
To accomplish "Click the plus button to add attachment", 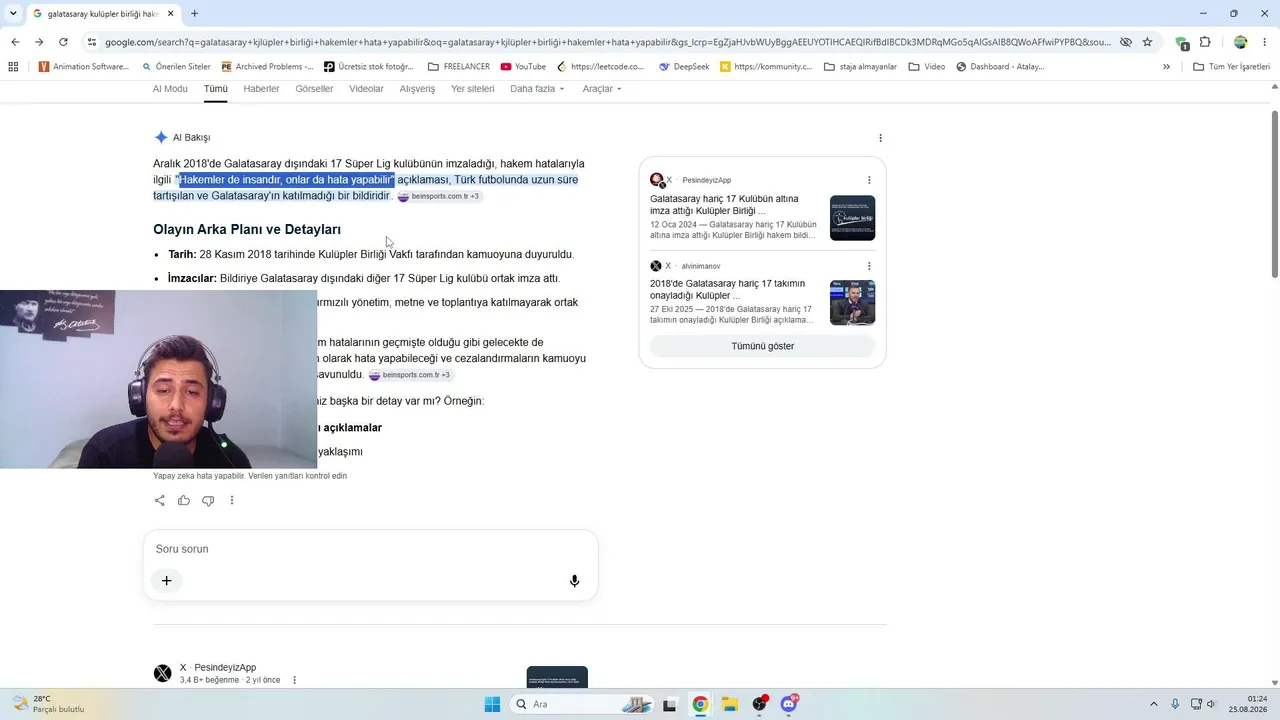I will click(167, 581).
